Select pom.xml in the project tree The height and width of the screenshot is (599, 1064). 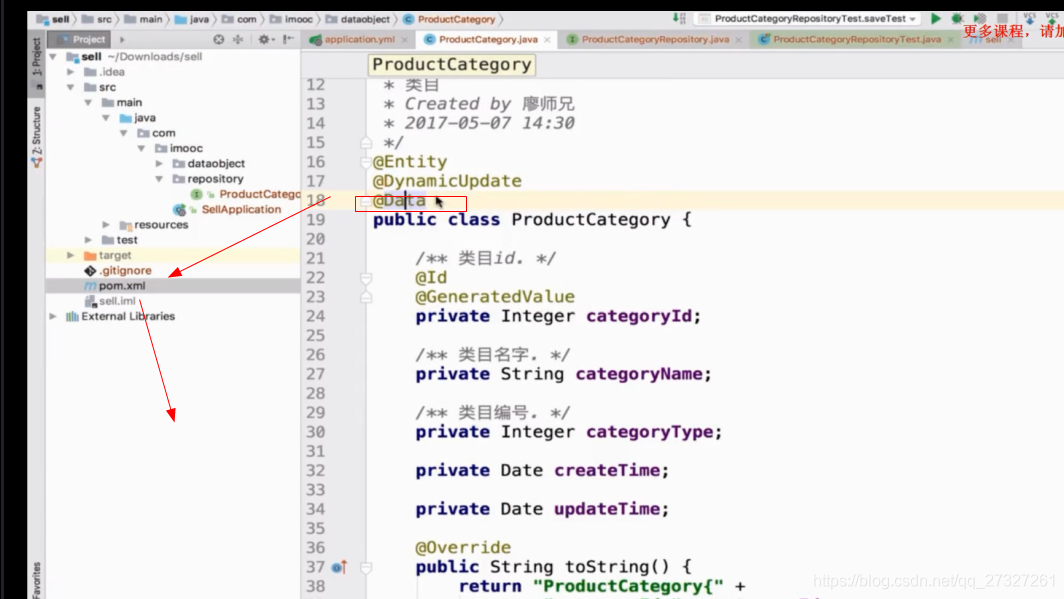click(122, 286)
